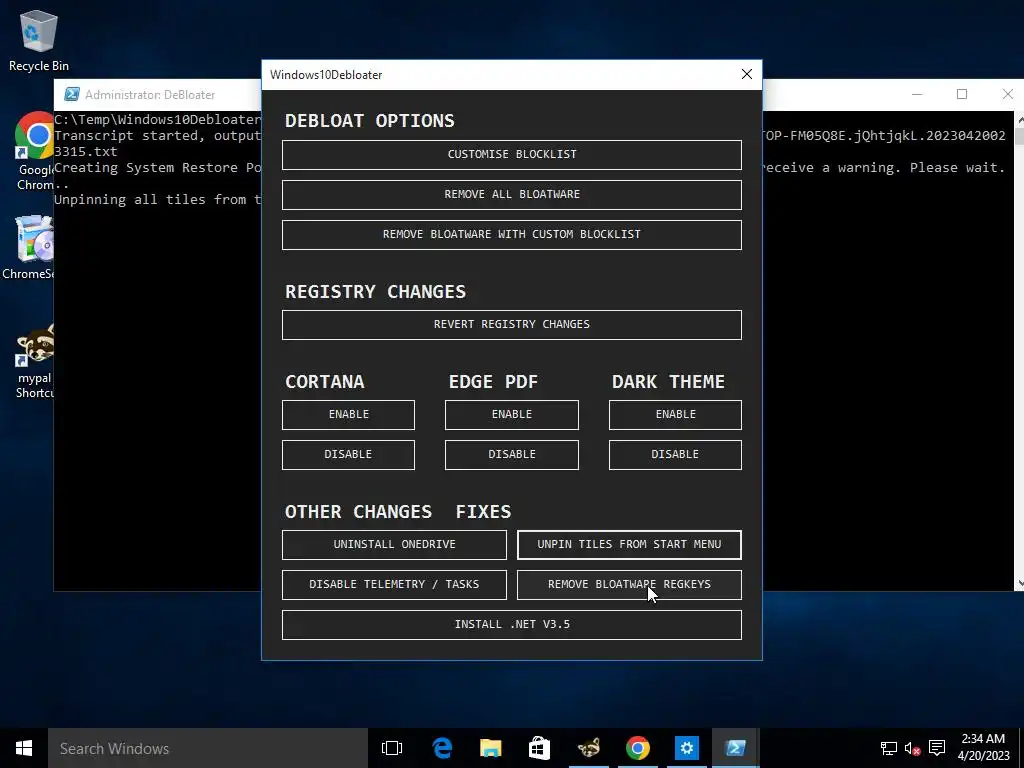
Task: Click Remove Bloatware Regkeys
Action: click(x=629, y=584)
